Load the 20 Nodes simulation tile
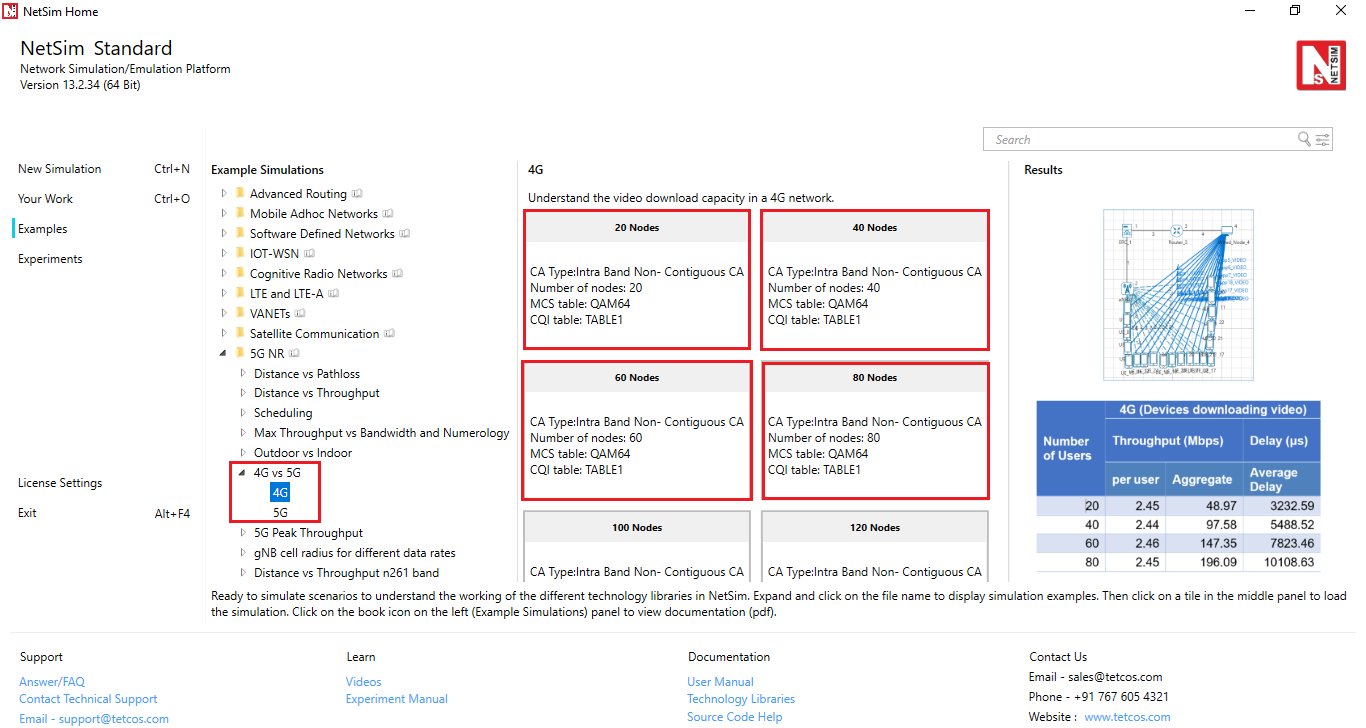Viewport: 1366px width, 728px height. click(637, 279)
